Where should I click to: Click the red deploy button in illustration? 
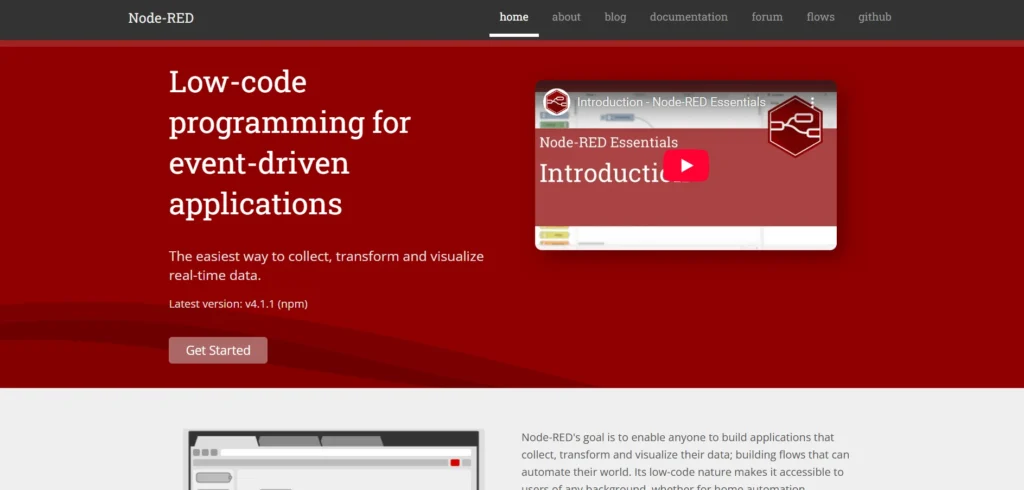point(455,463)
